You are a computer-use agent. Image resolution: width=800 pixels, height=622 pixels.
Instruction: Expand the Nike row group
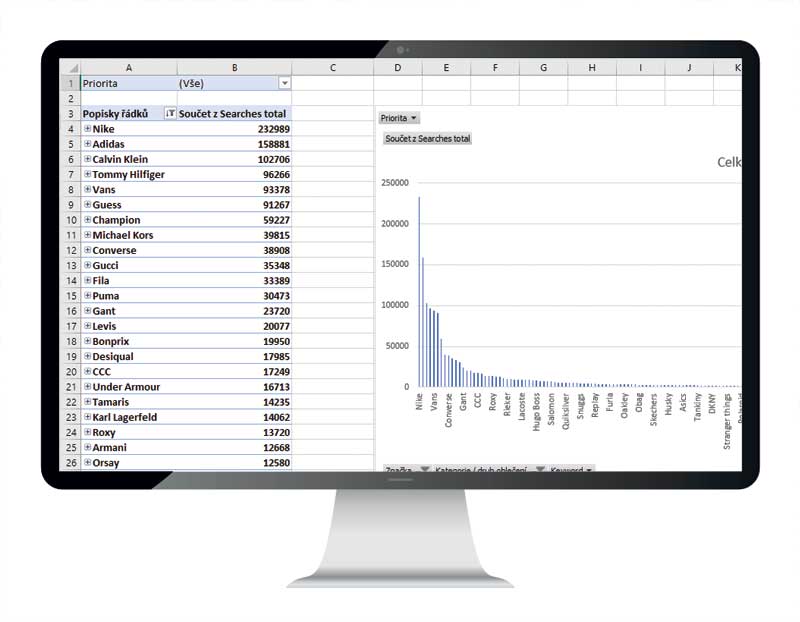click(87, 129)
